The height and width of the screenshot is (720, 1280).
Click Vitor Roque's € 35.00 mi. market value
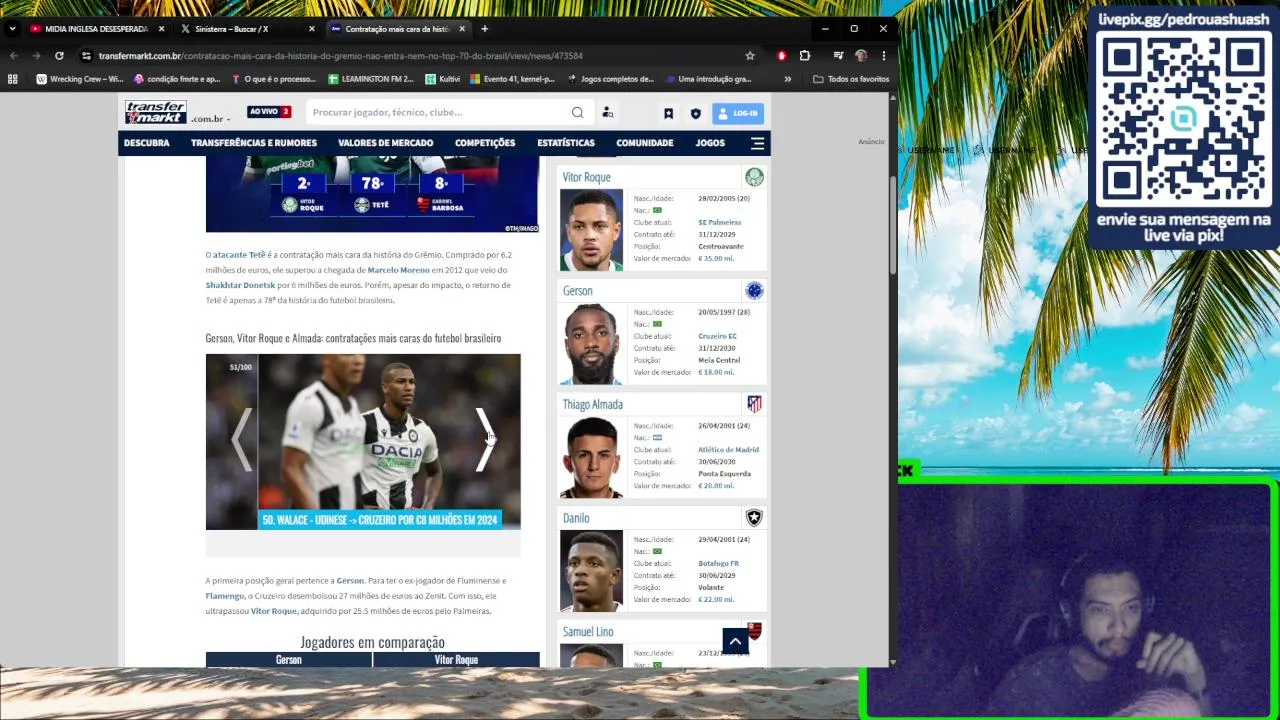coord(716,258)
